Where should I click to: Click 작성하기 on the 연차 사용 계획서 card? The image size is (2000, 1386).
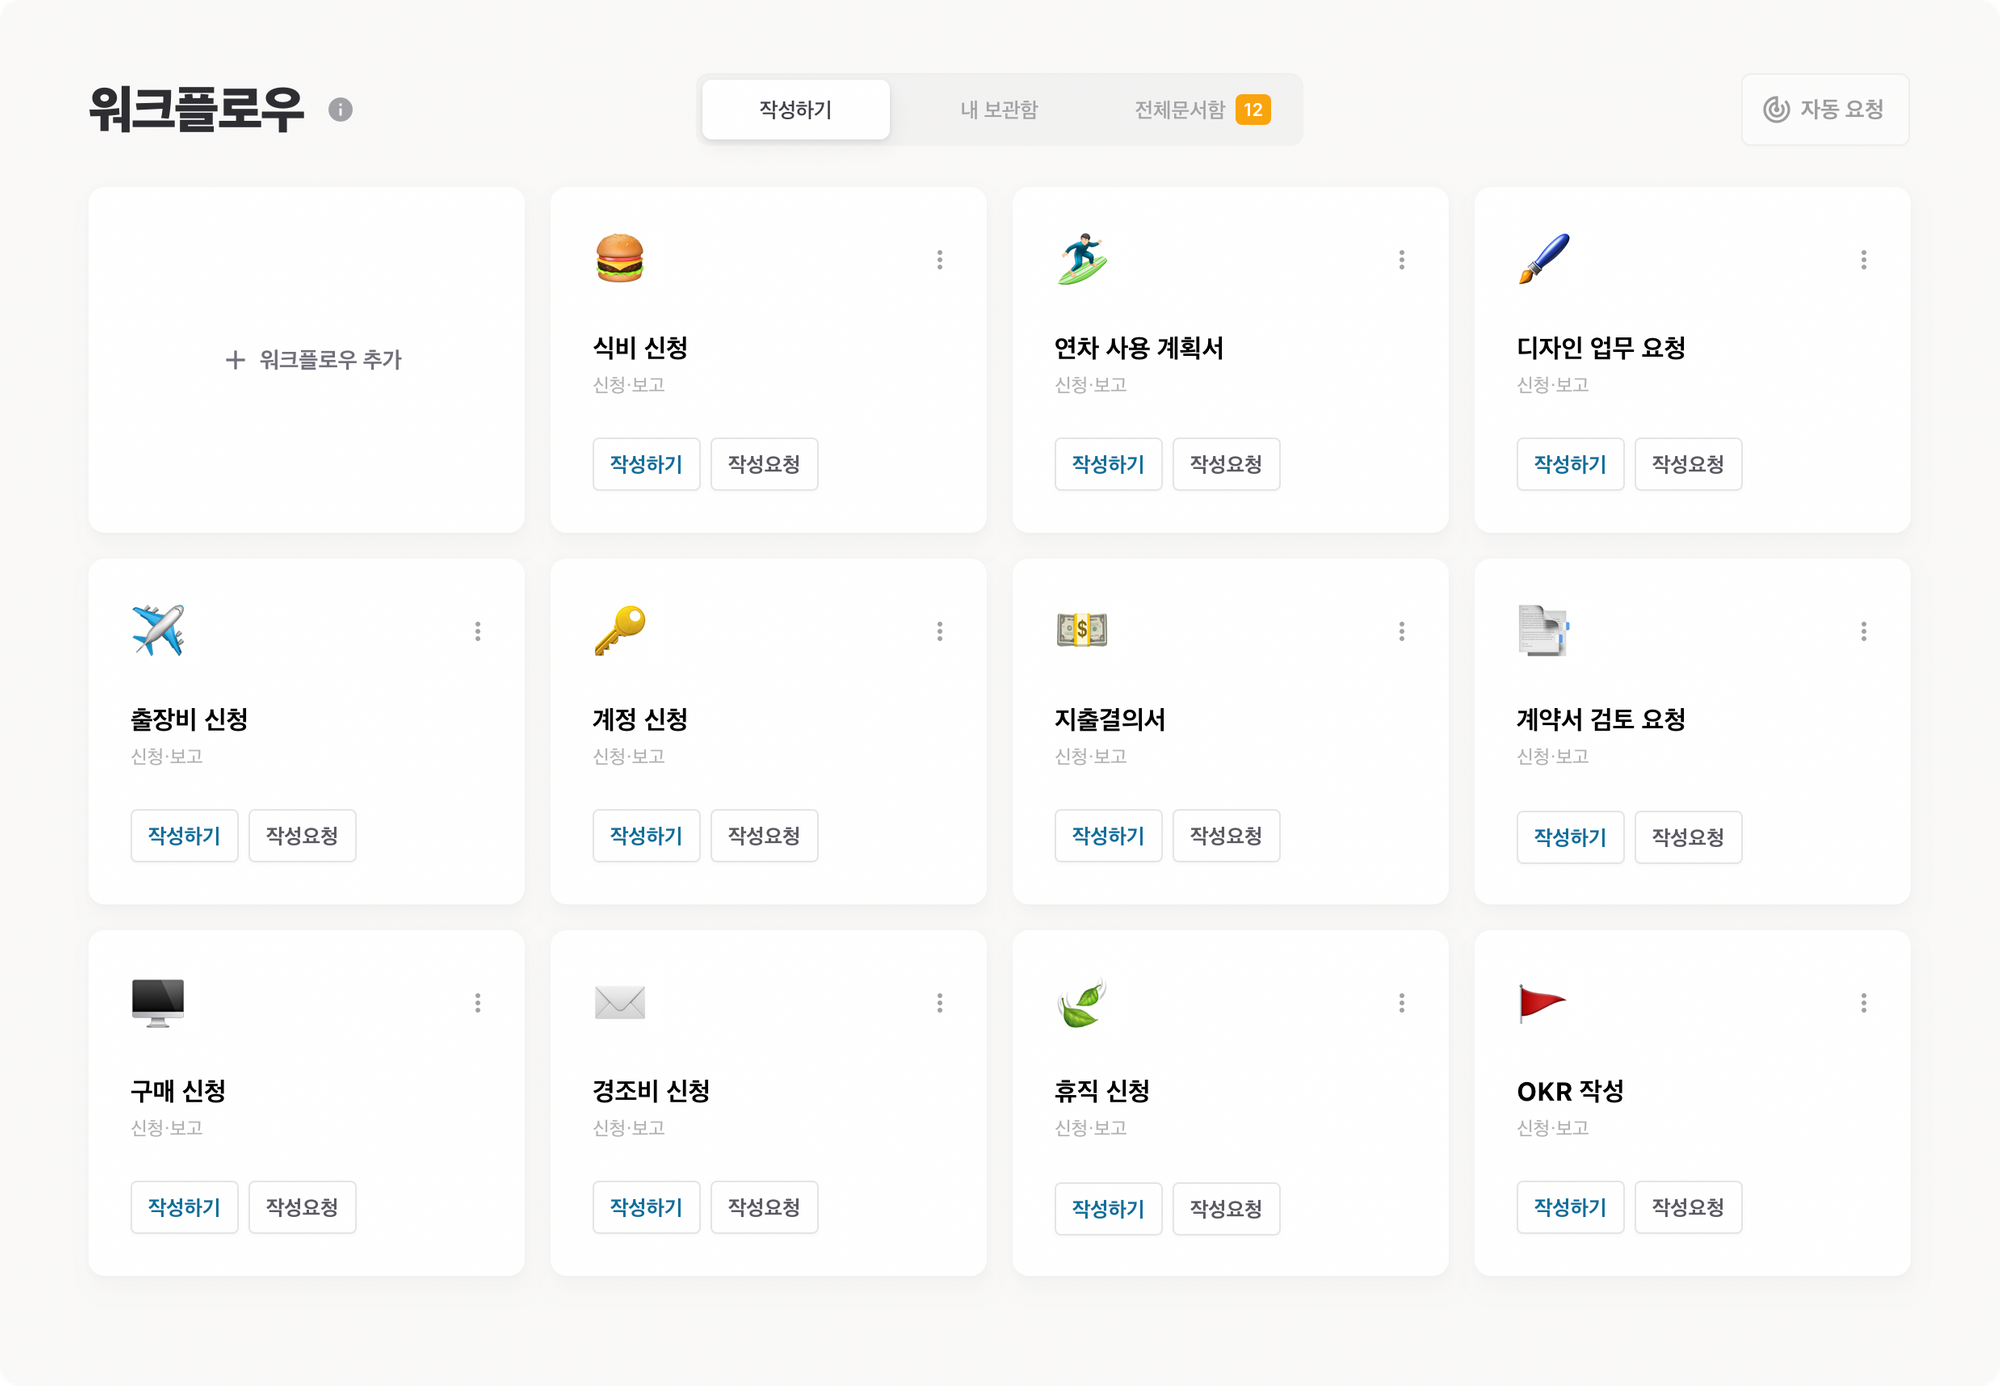(1108, 464)
